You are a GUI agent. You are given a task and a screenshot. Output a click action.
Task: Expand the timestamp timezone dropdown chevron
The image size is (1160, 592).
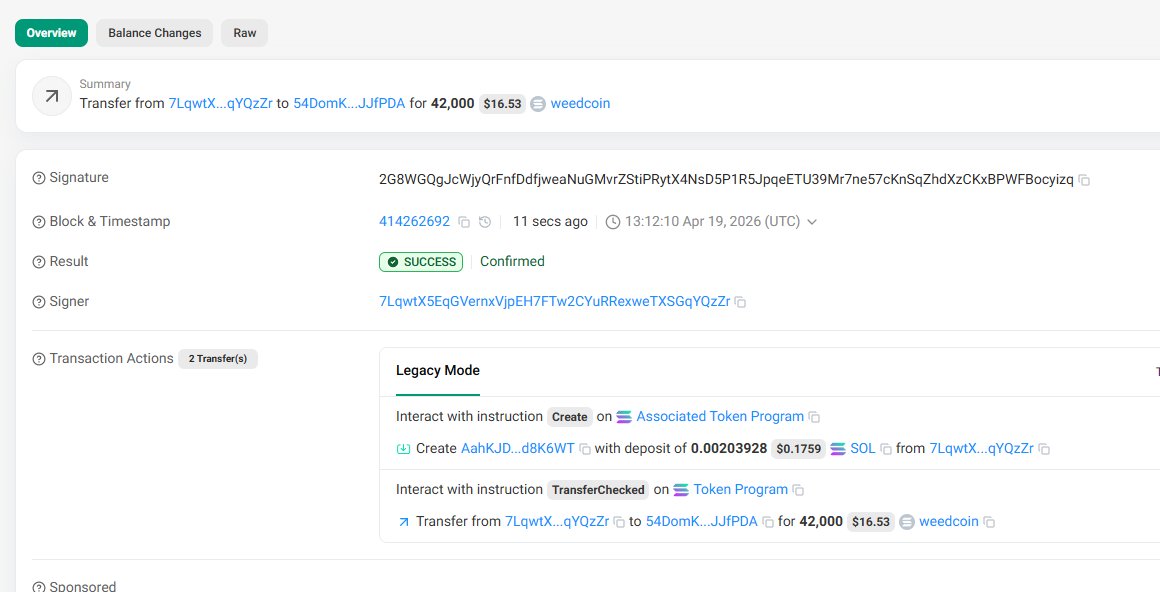pos(812,222)
